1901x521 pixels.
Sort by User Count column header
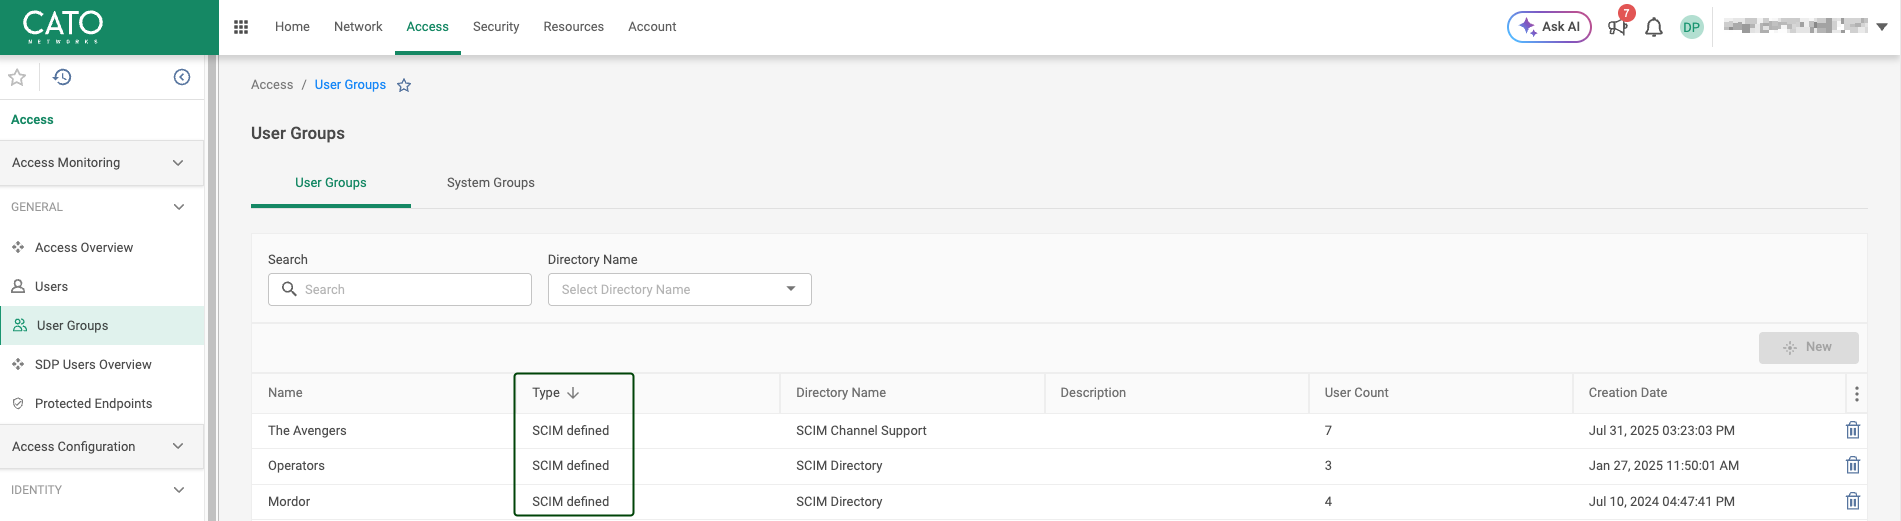1356,393
